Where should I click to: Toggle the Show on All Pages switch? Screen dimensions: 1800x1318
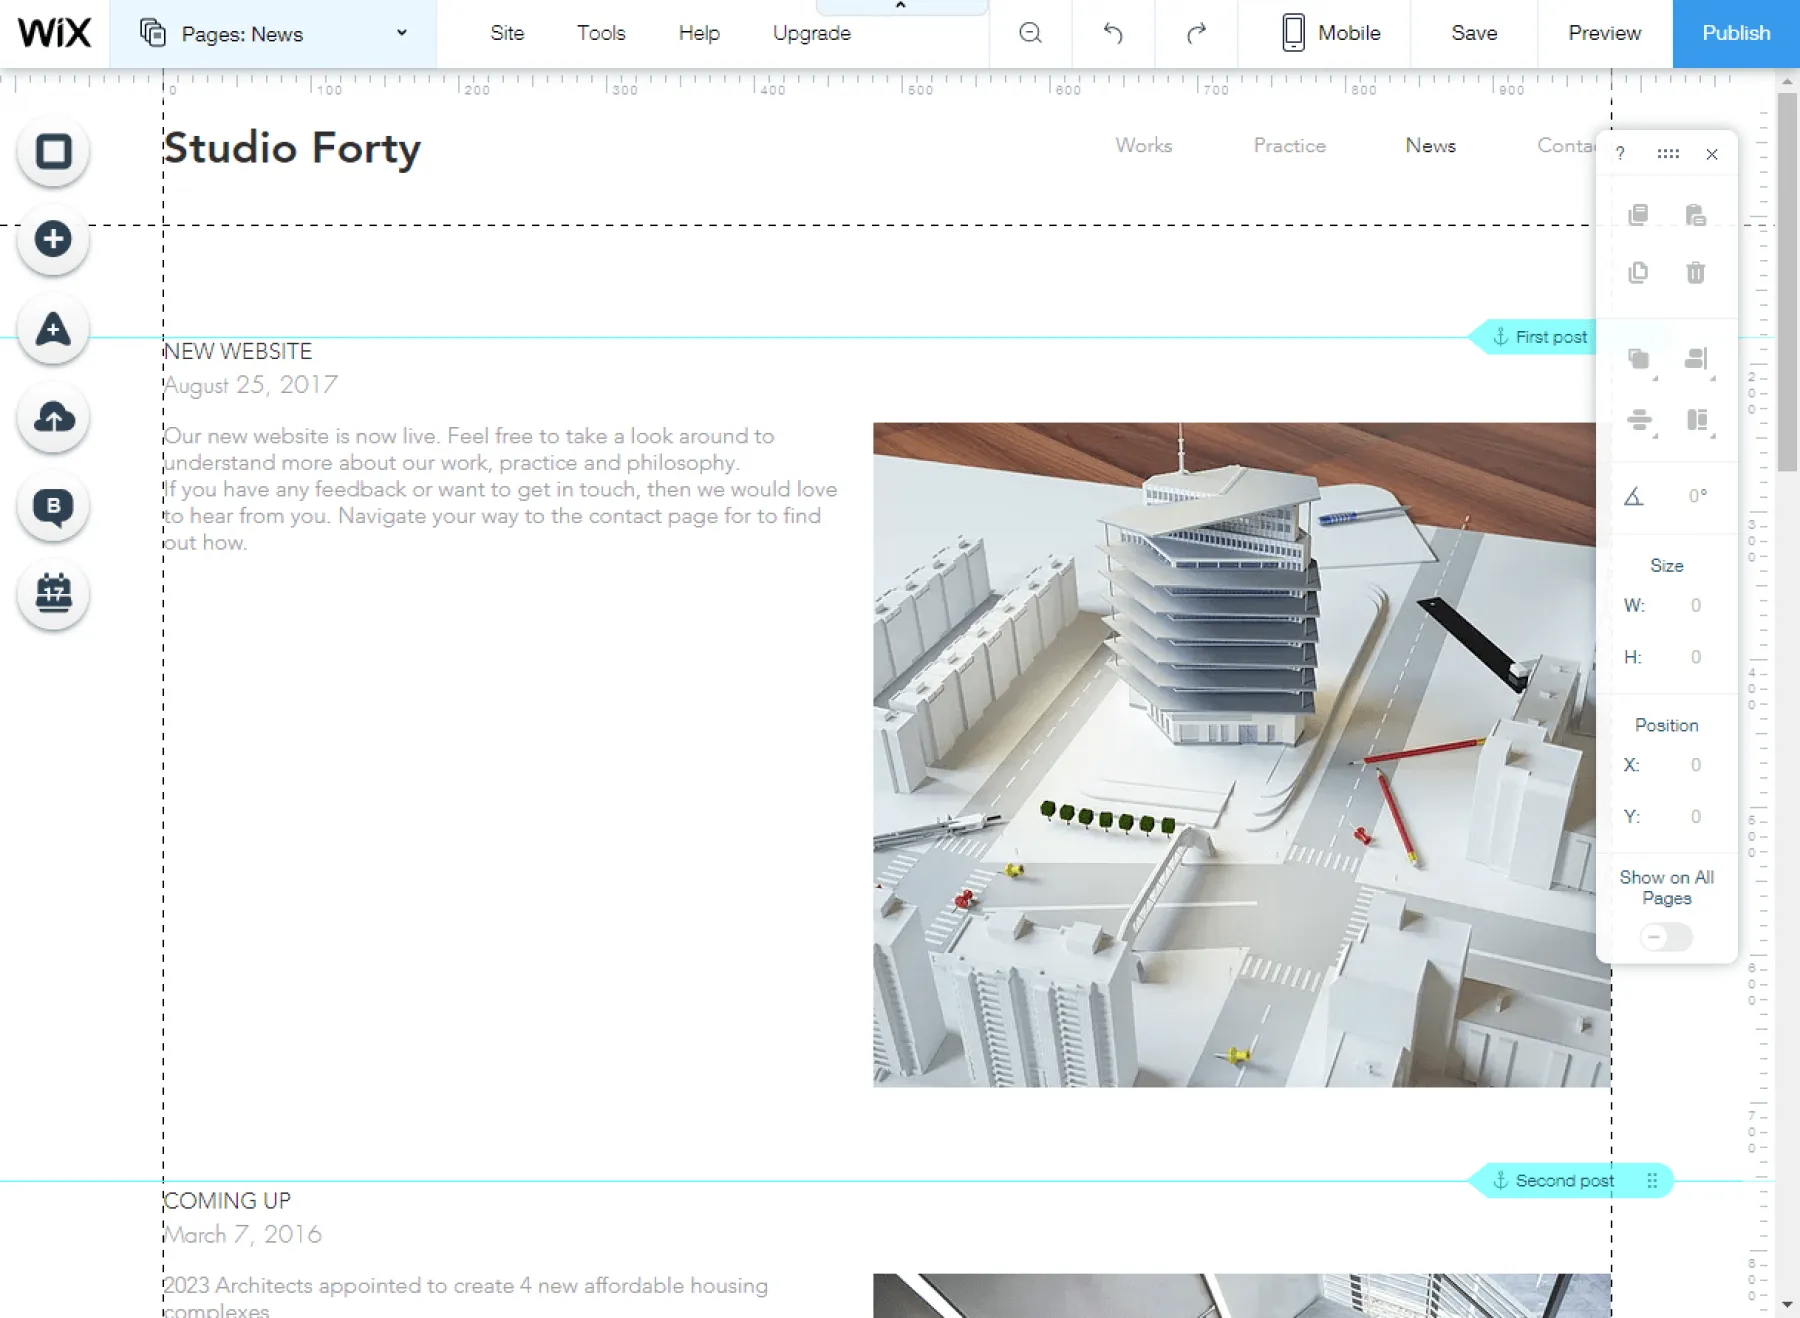(x=1666, y=937)
